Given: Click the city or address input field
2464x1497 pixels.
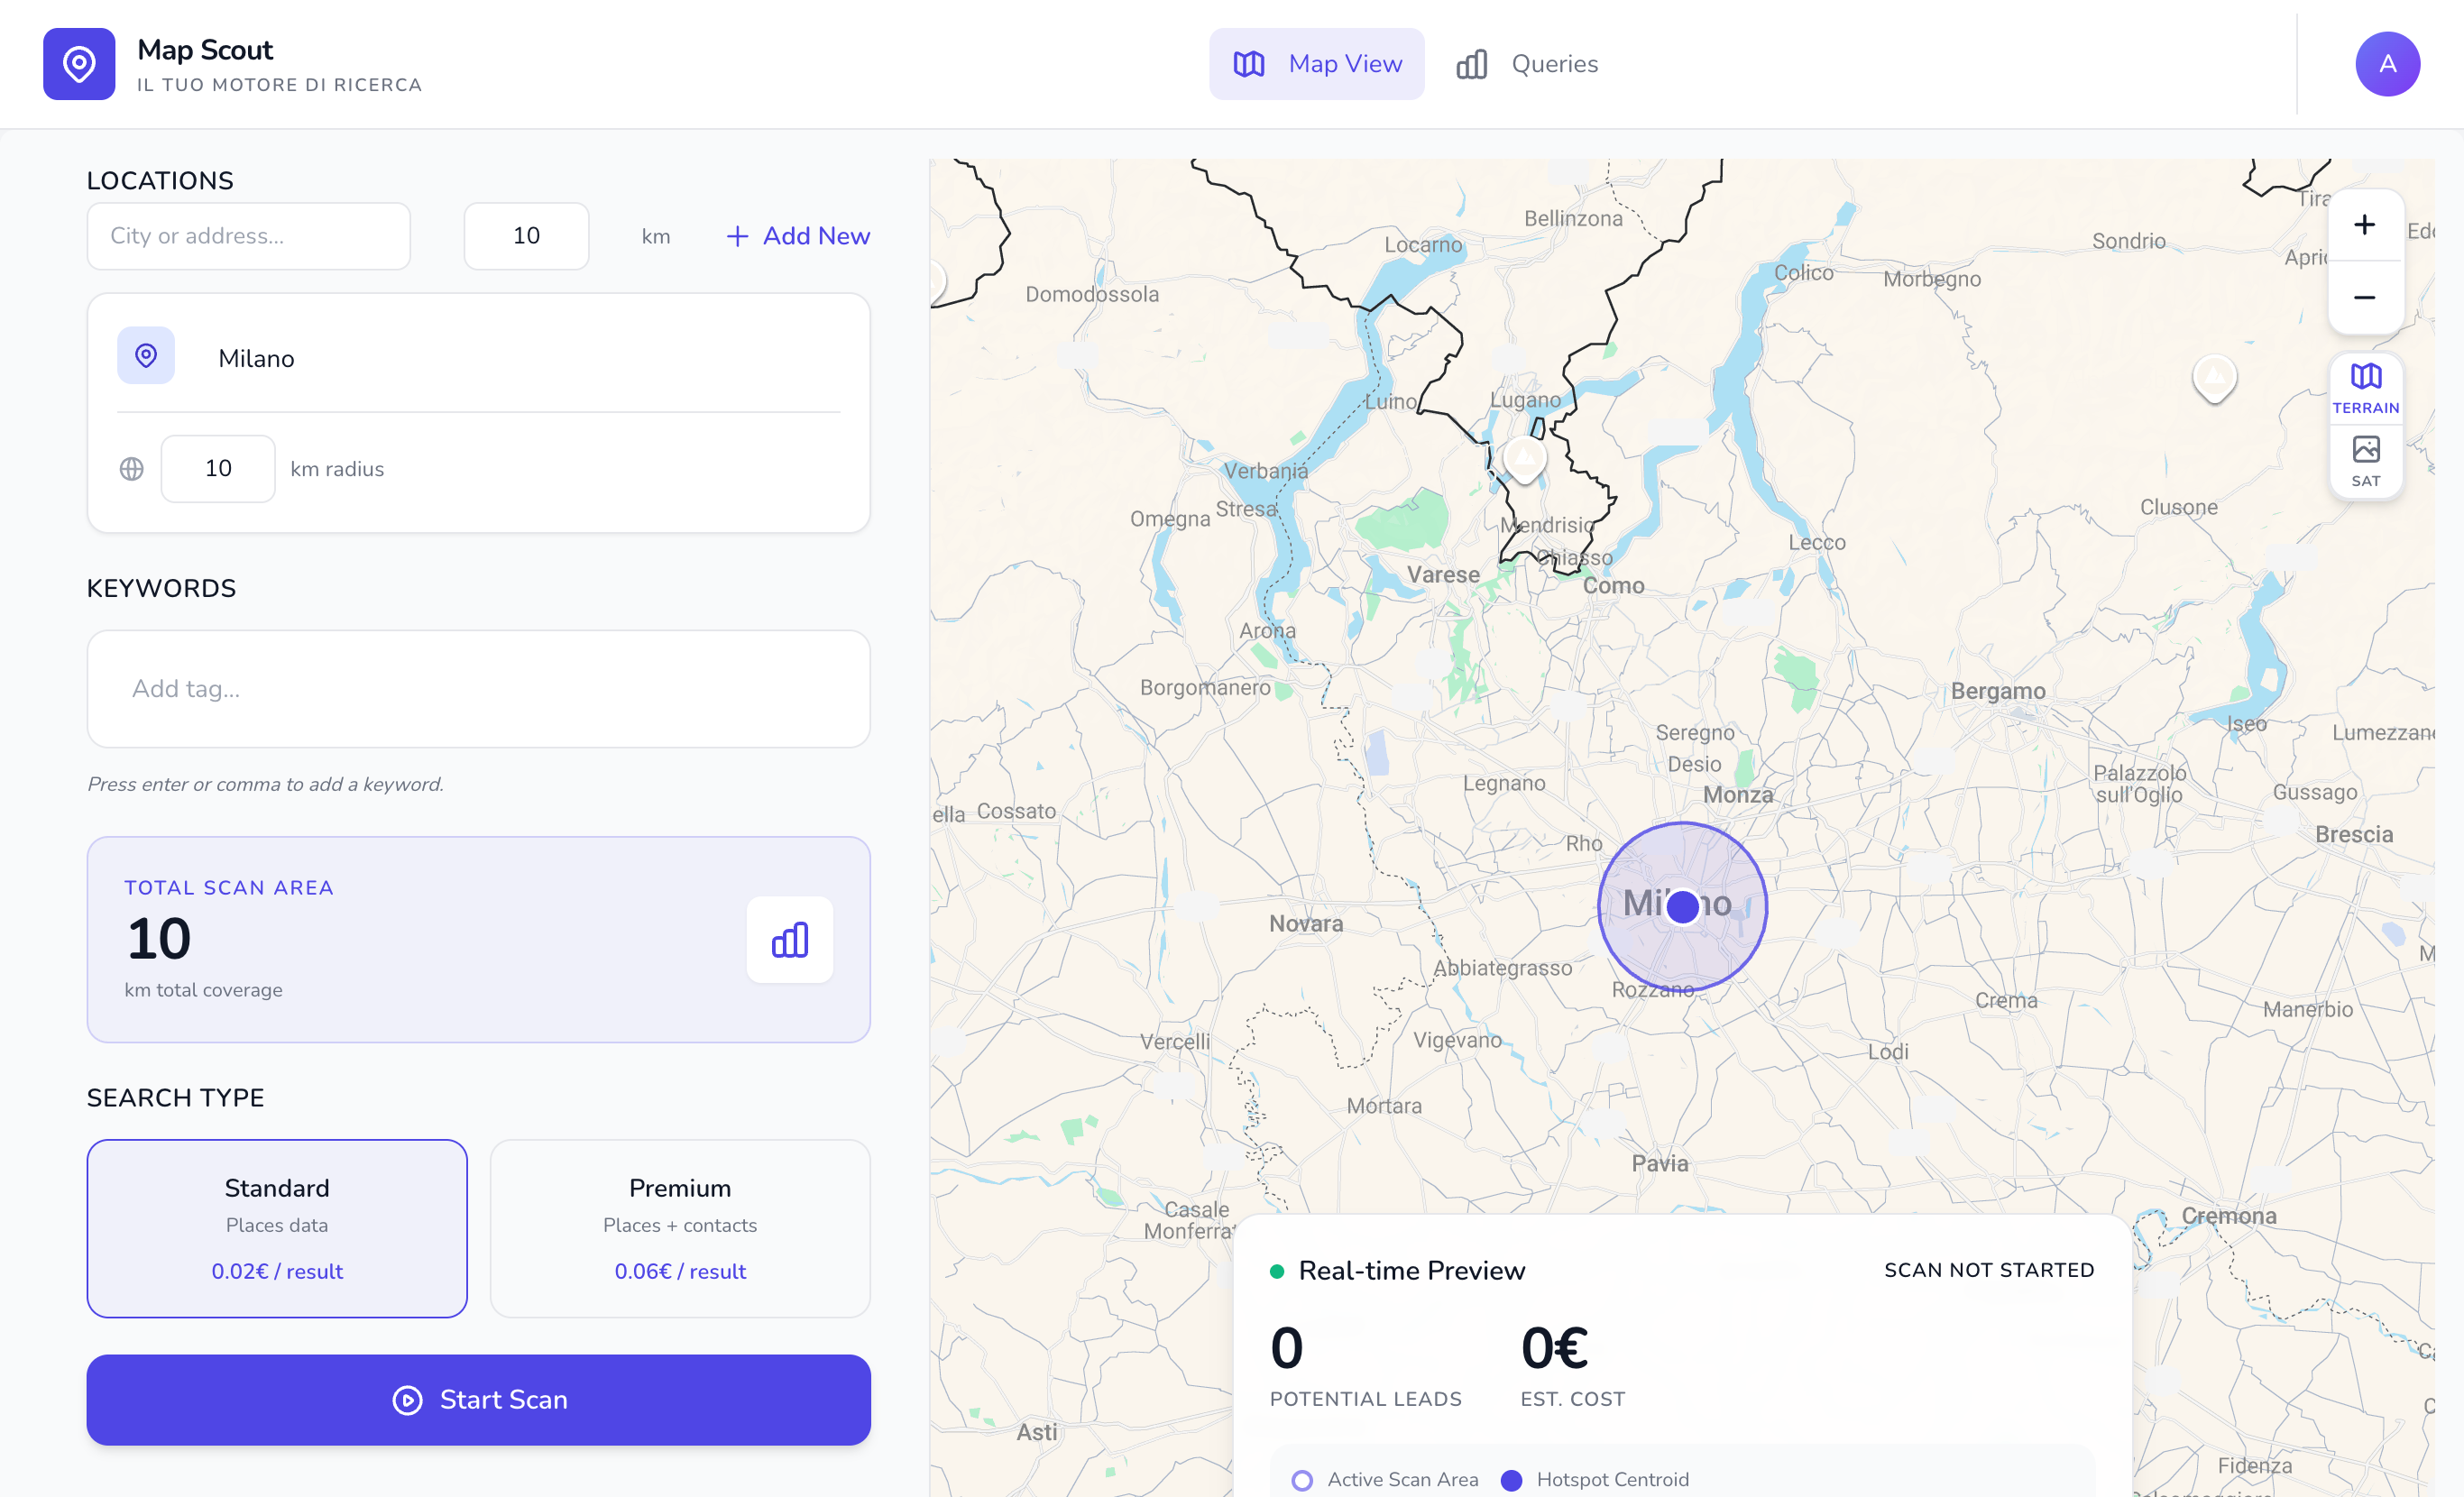Looking at the screenshot, I should (x=248, y=236).
